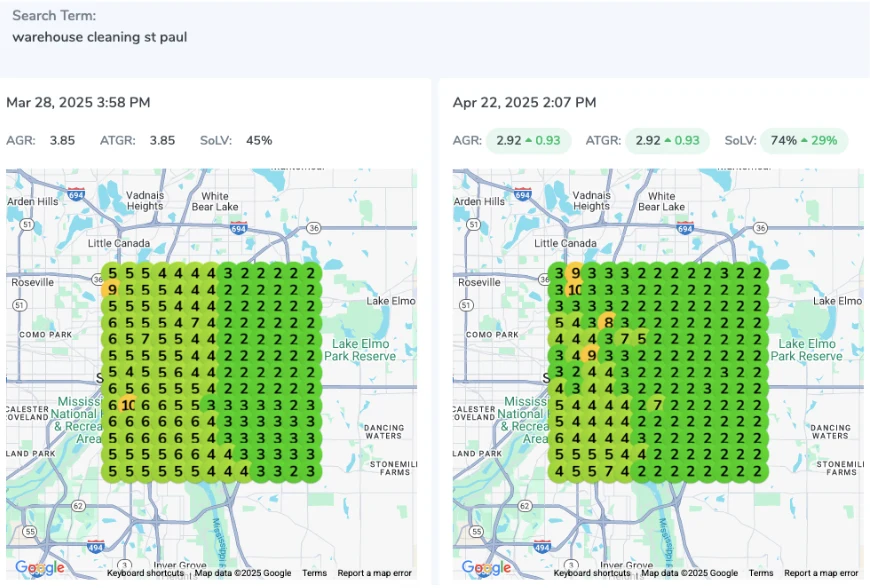Click the orange 10 marker on April map
870x588 pixels.
point(576,290)
